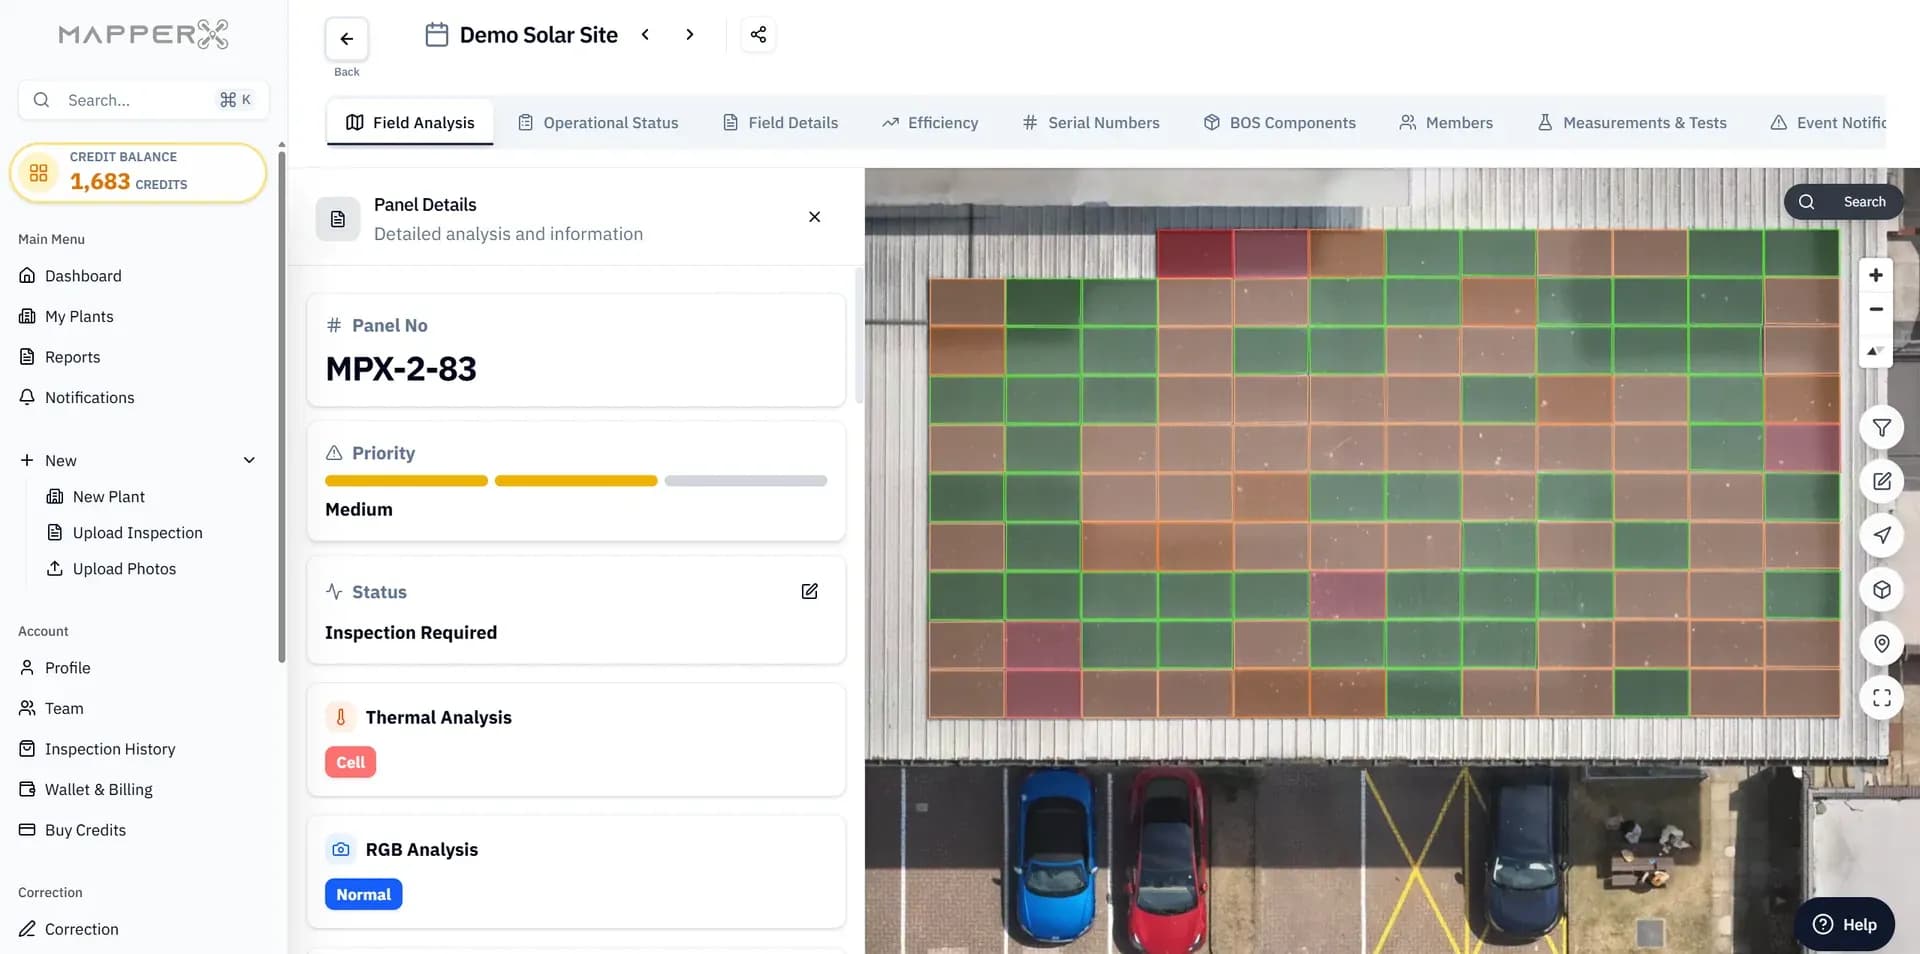Click the sidebar Search field
This screenshot has height=954, width=1920.
click(x=143, y=100)
